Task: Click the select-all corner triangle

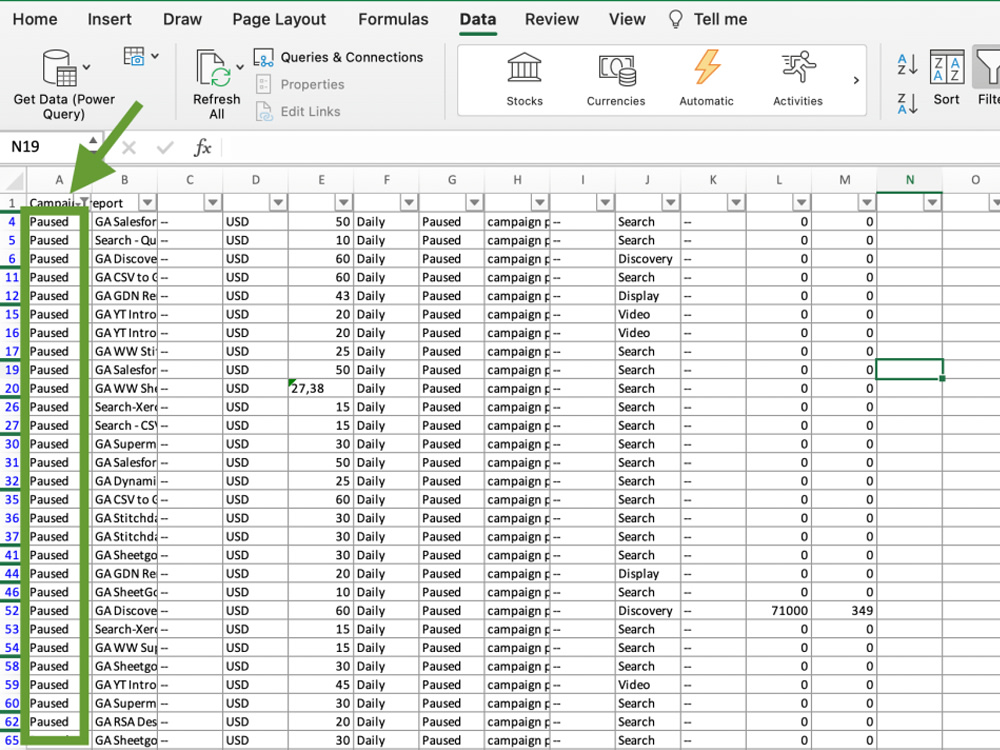Action: tap(14, 180)
